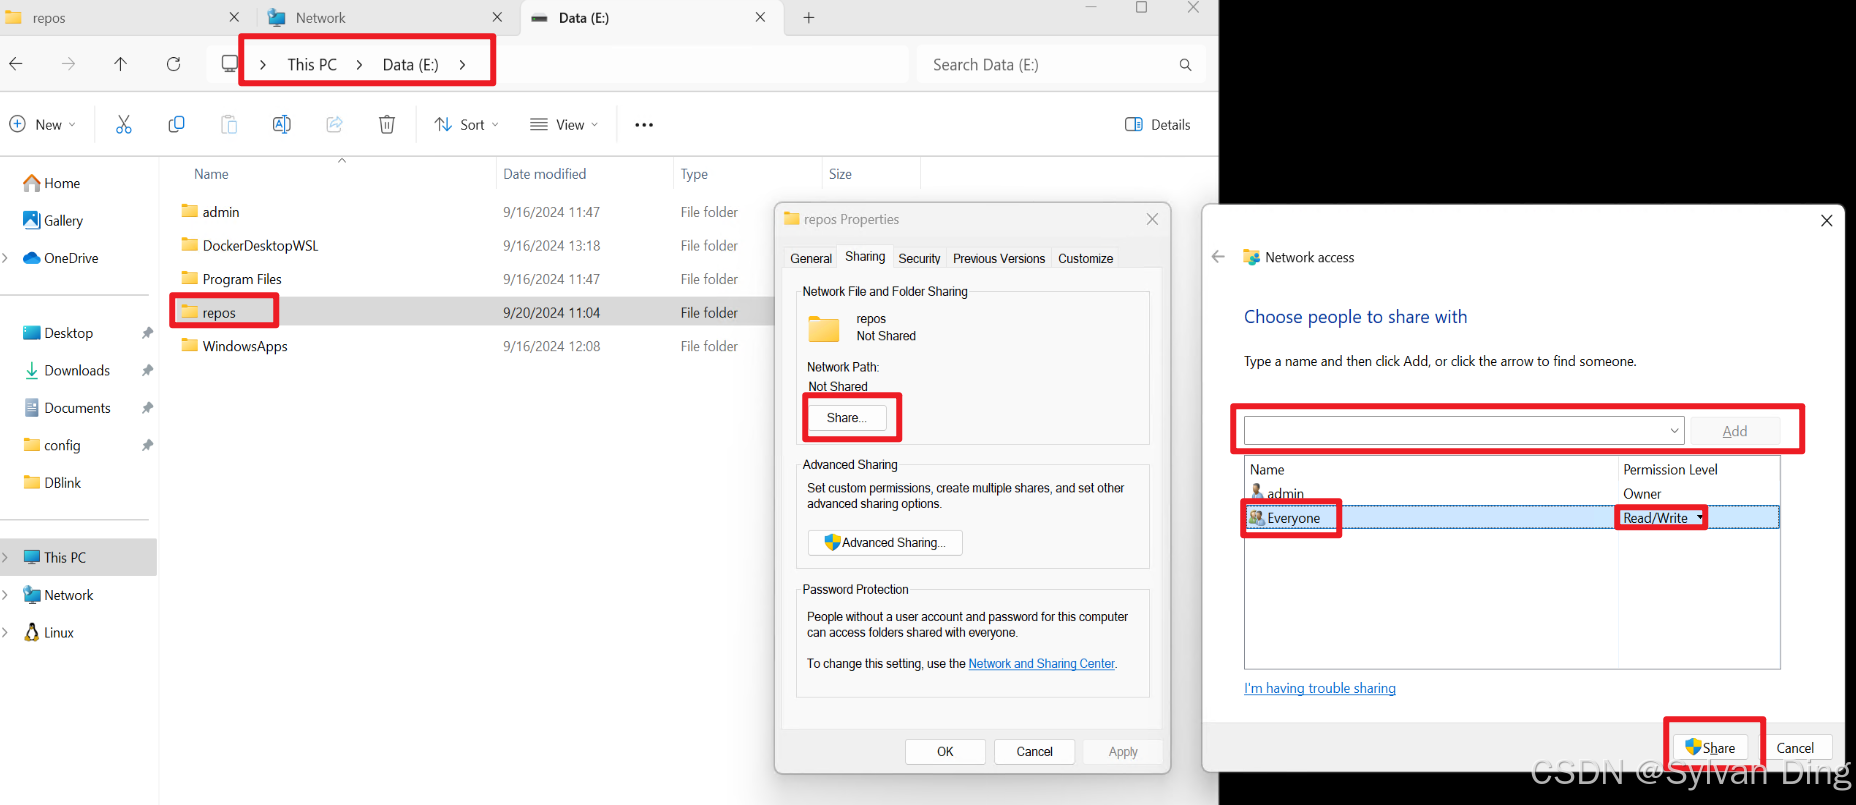Click the Paste clipboard icon
This screenshot has height=805, width=1856.
pos(229,124)
